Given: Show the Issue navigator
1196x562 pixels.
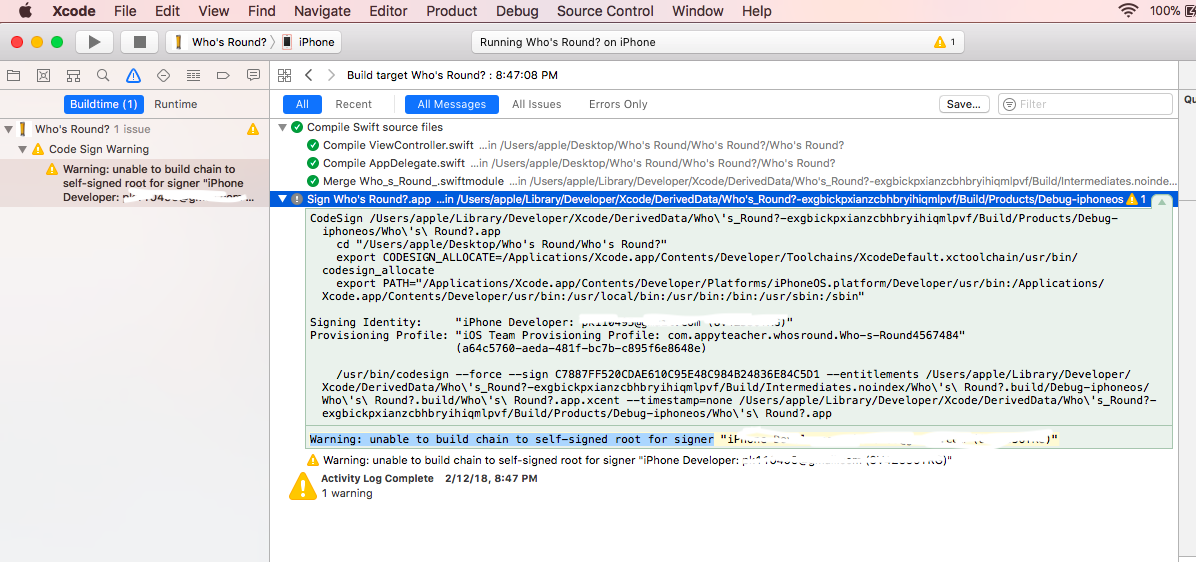Looking at the screenshot, I should click(133, 75).
